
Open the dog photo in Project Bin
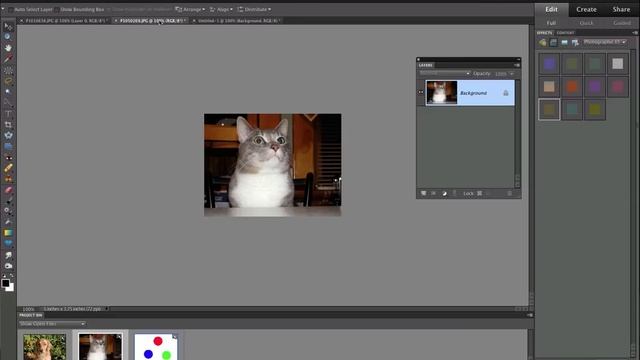tap(44, 347)
